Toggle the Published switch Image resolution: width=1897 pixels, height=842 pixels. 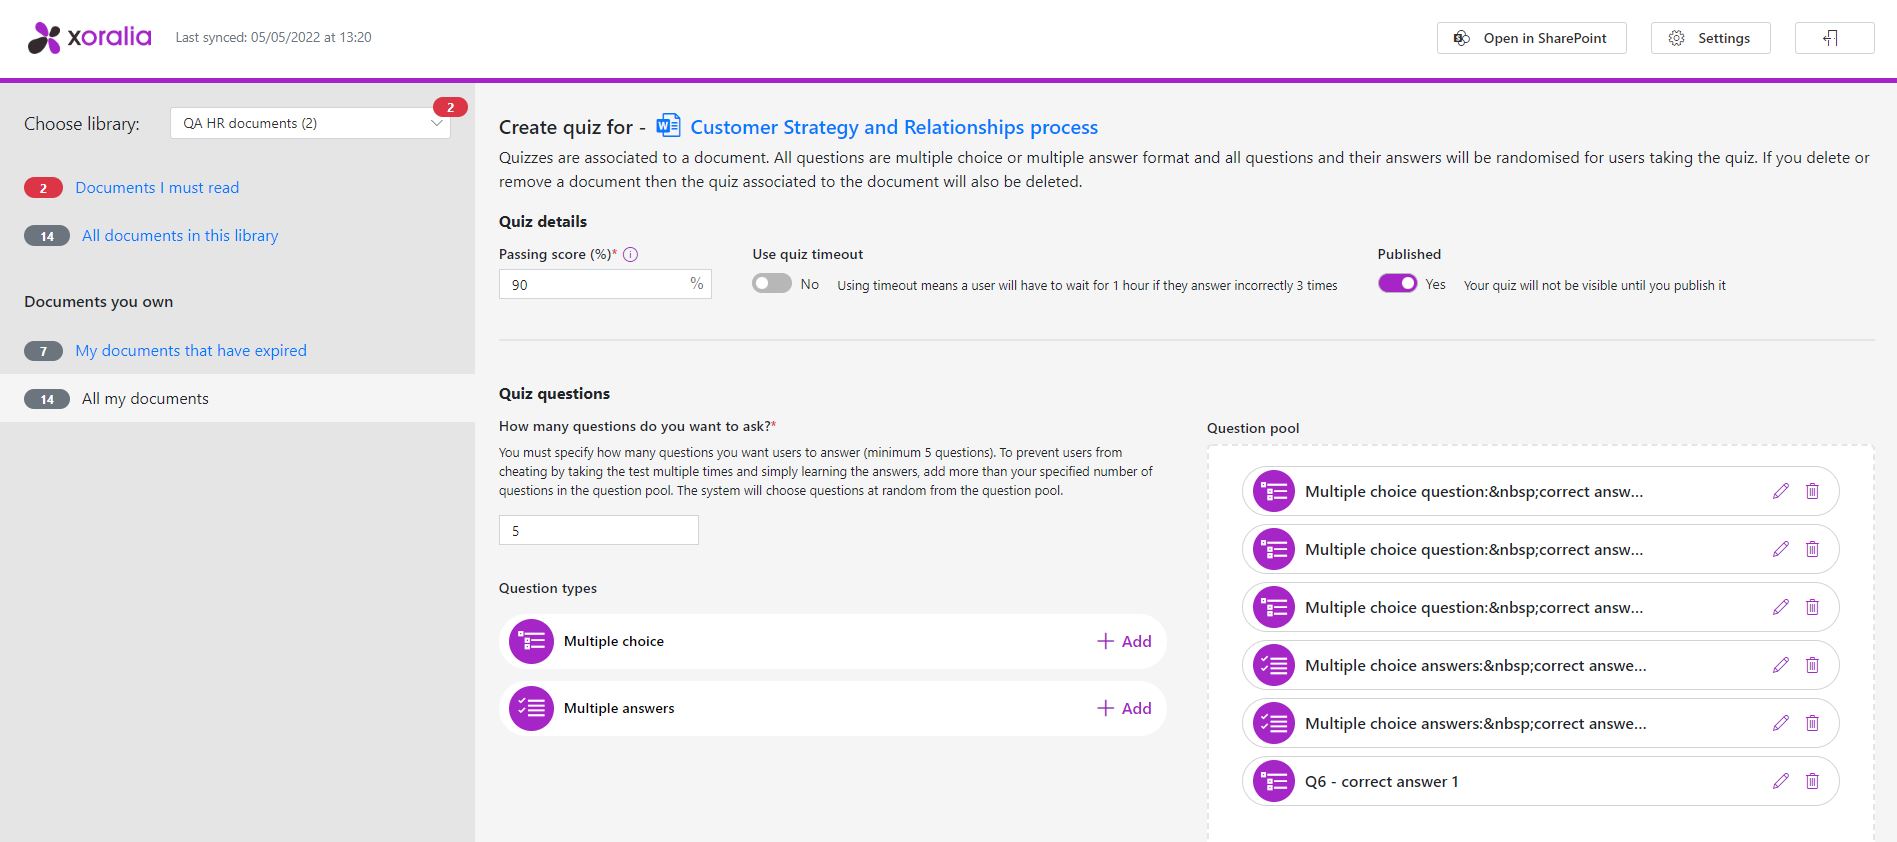tap(1398, 284)
